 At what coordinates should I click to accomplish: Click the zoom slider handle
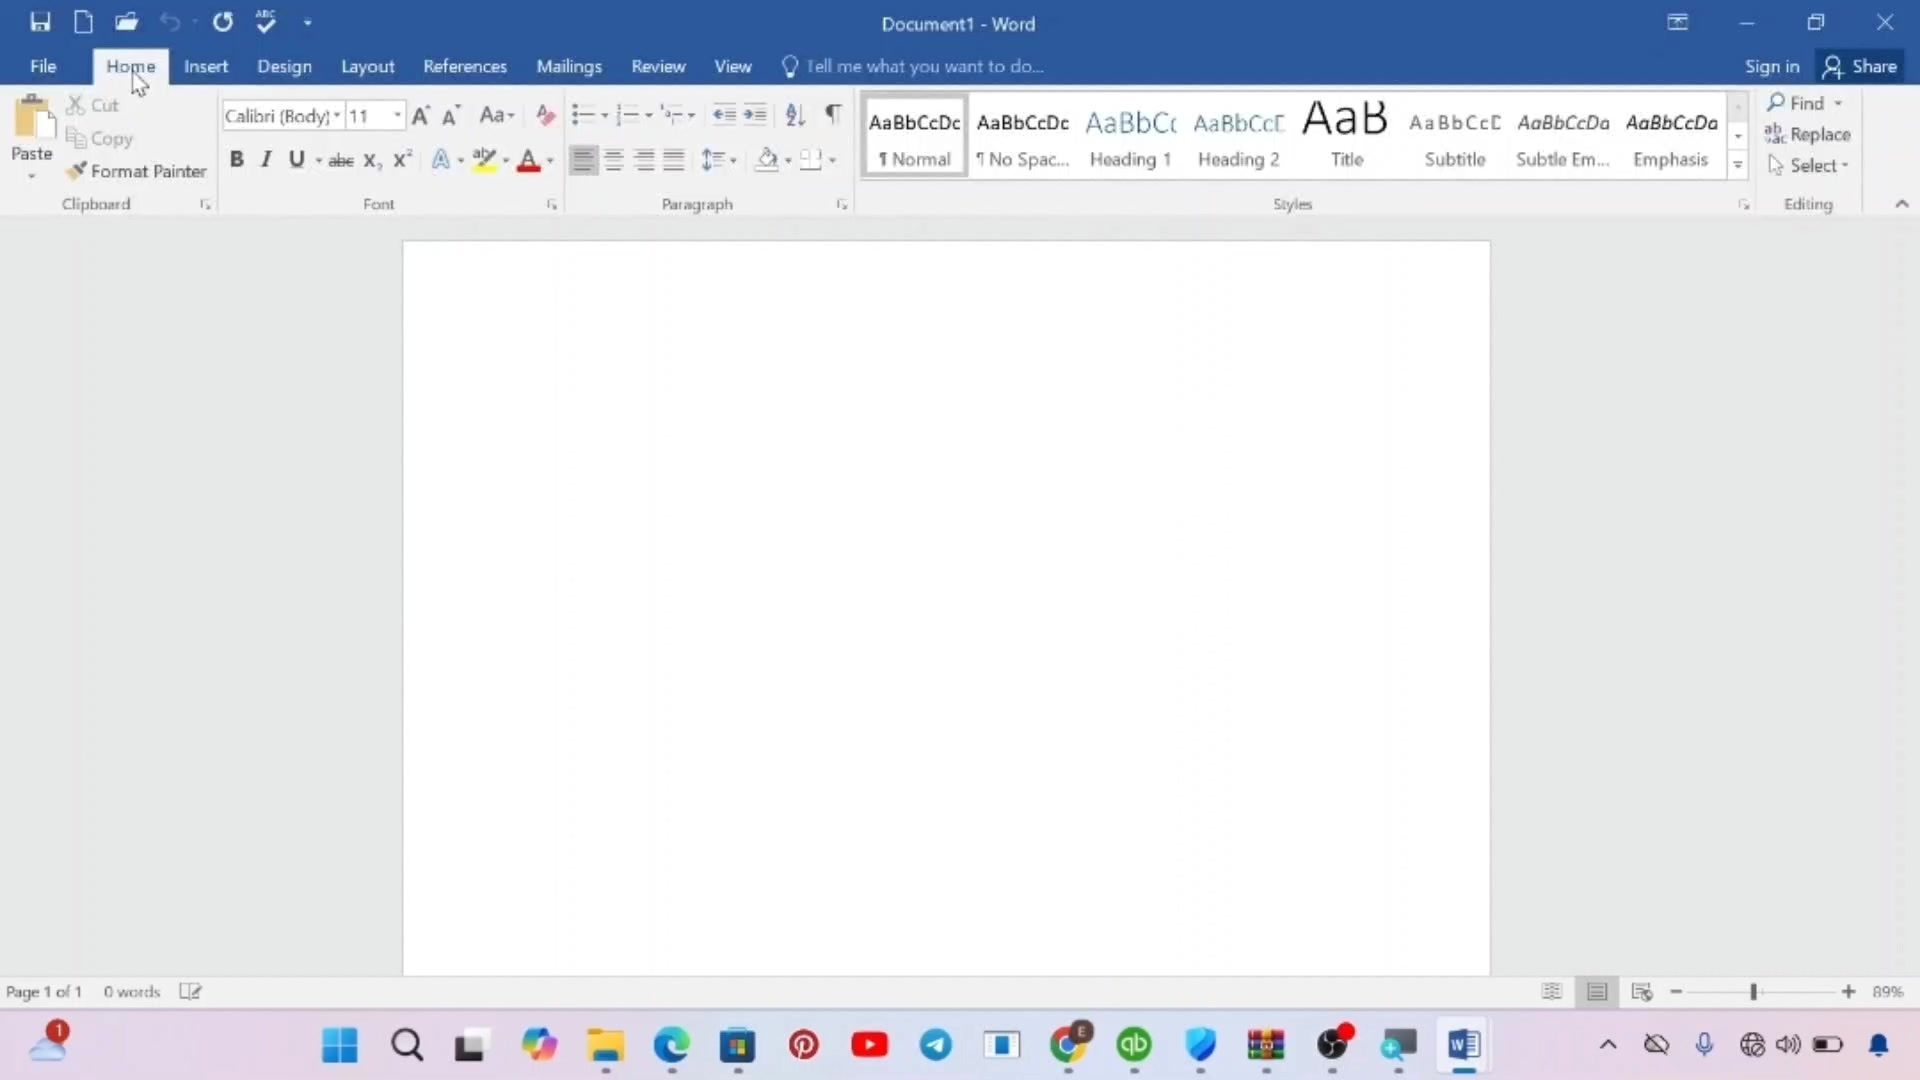(1753, 991)
